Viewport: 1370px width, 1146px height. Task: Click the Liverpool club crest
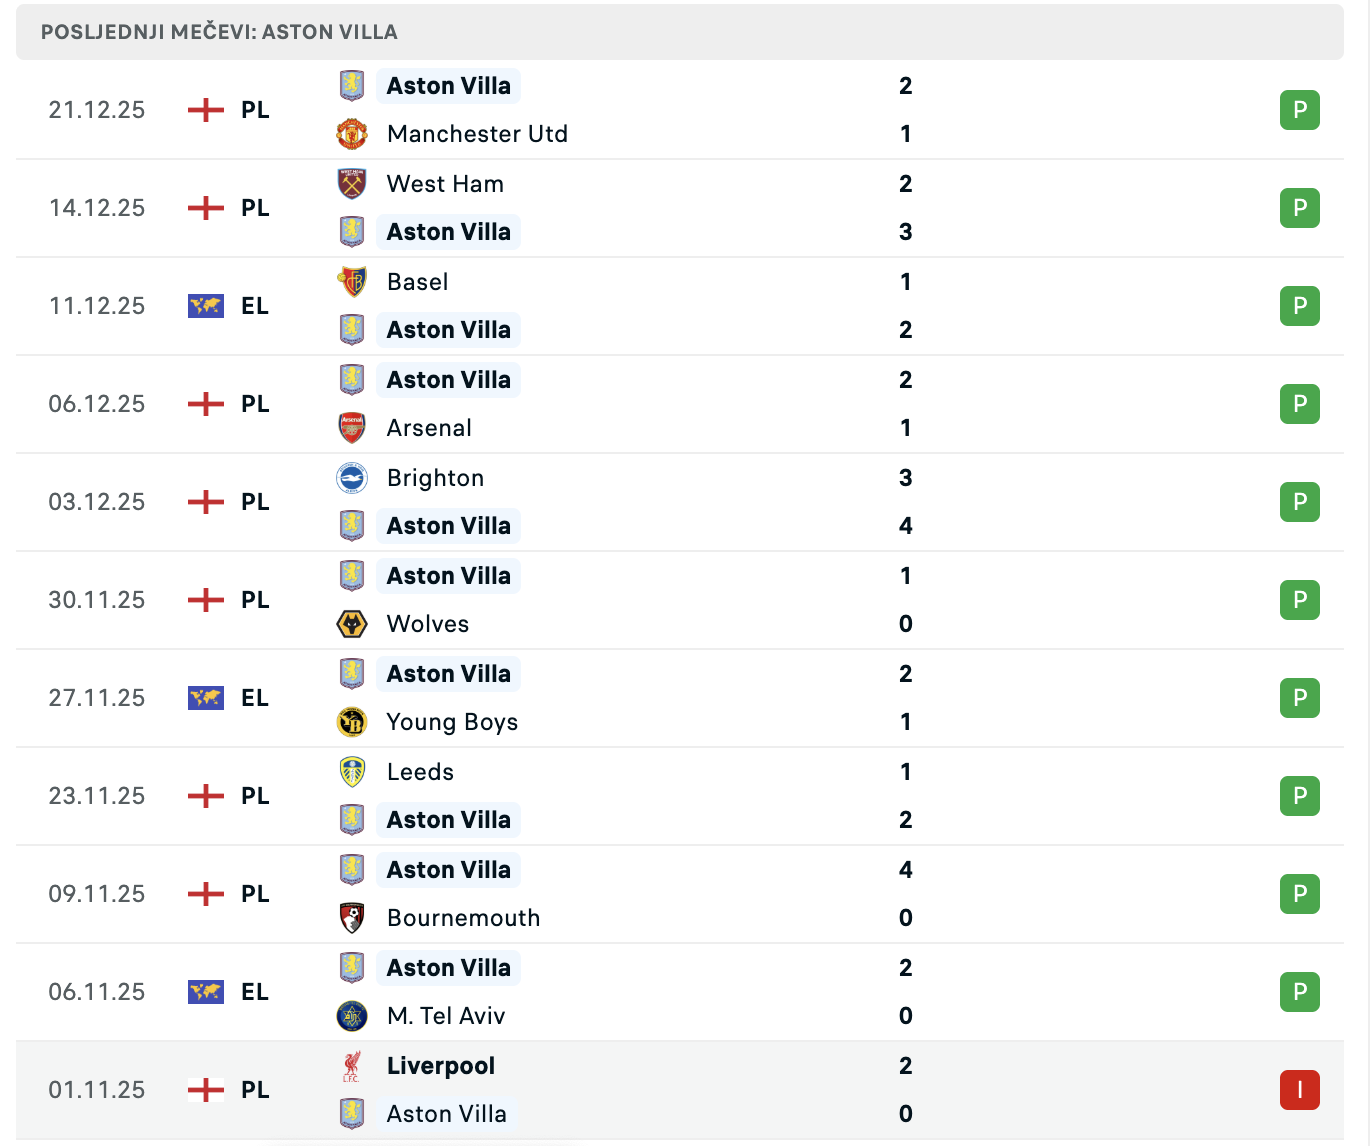(352, 1066)
